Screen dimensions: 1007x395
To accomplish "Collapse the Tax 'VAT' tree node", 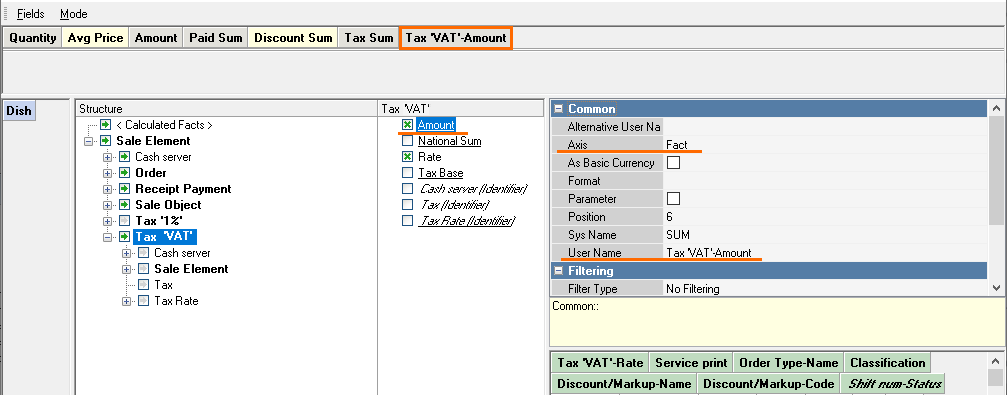I will pyautogui.click(x=107, y=236).
